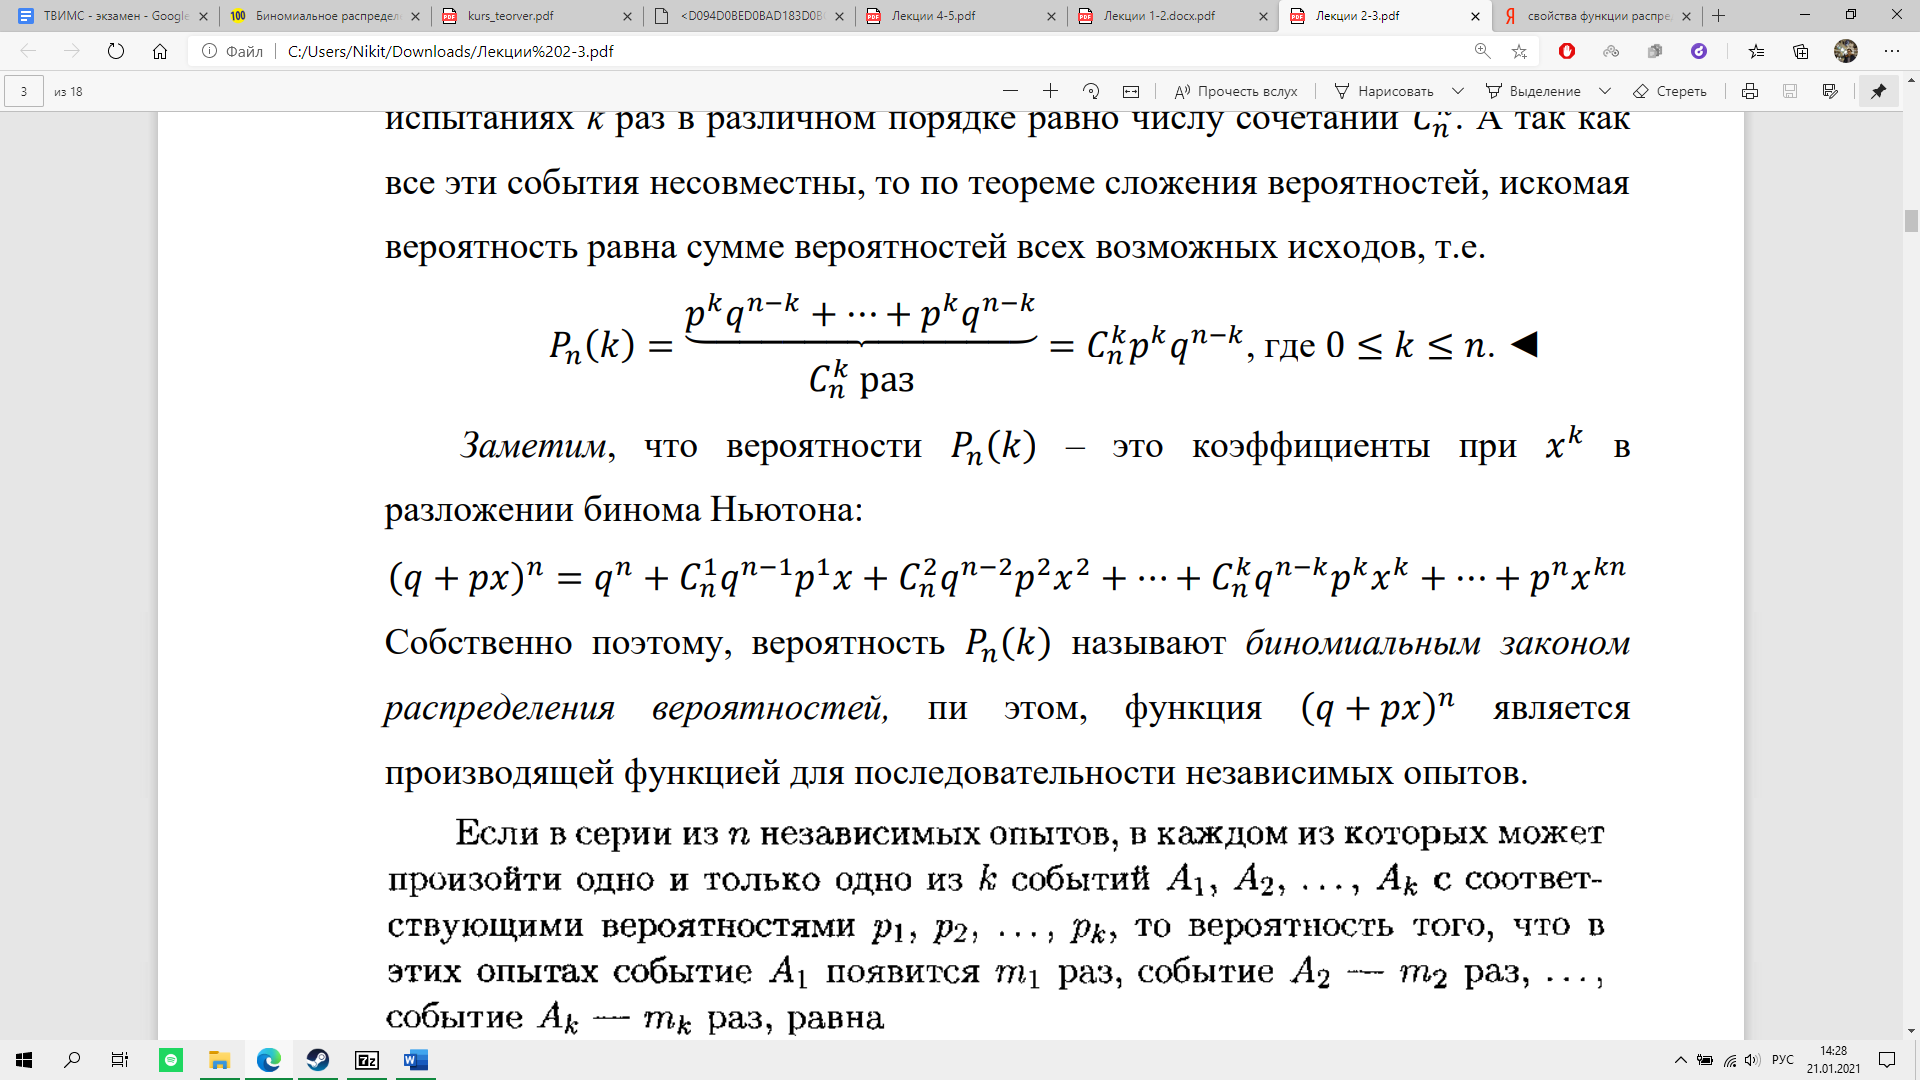
Task: Open a new browser tab
Action: [x=1719, y=16]
